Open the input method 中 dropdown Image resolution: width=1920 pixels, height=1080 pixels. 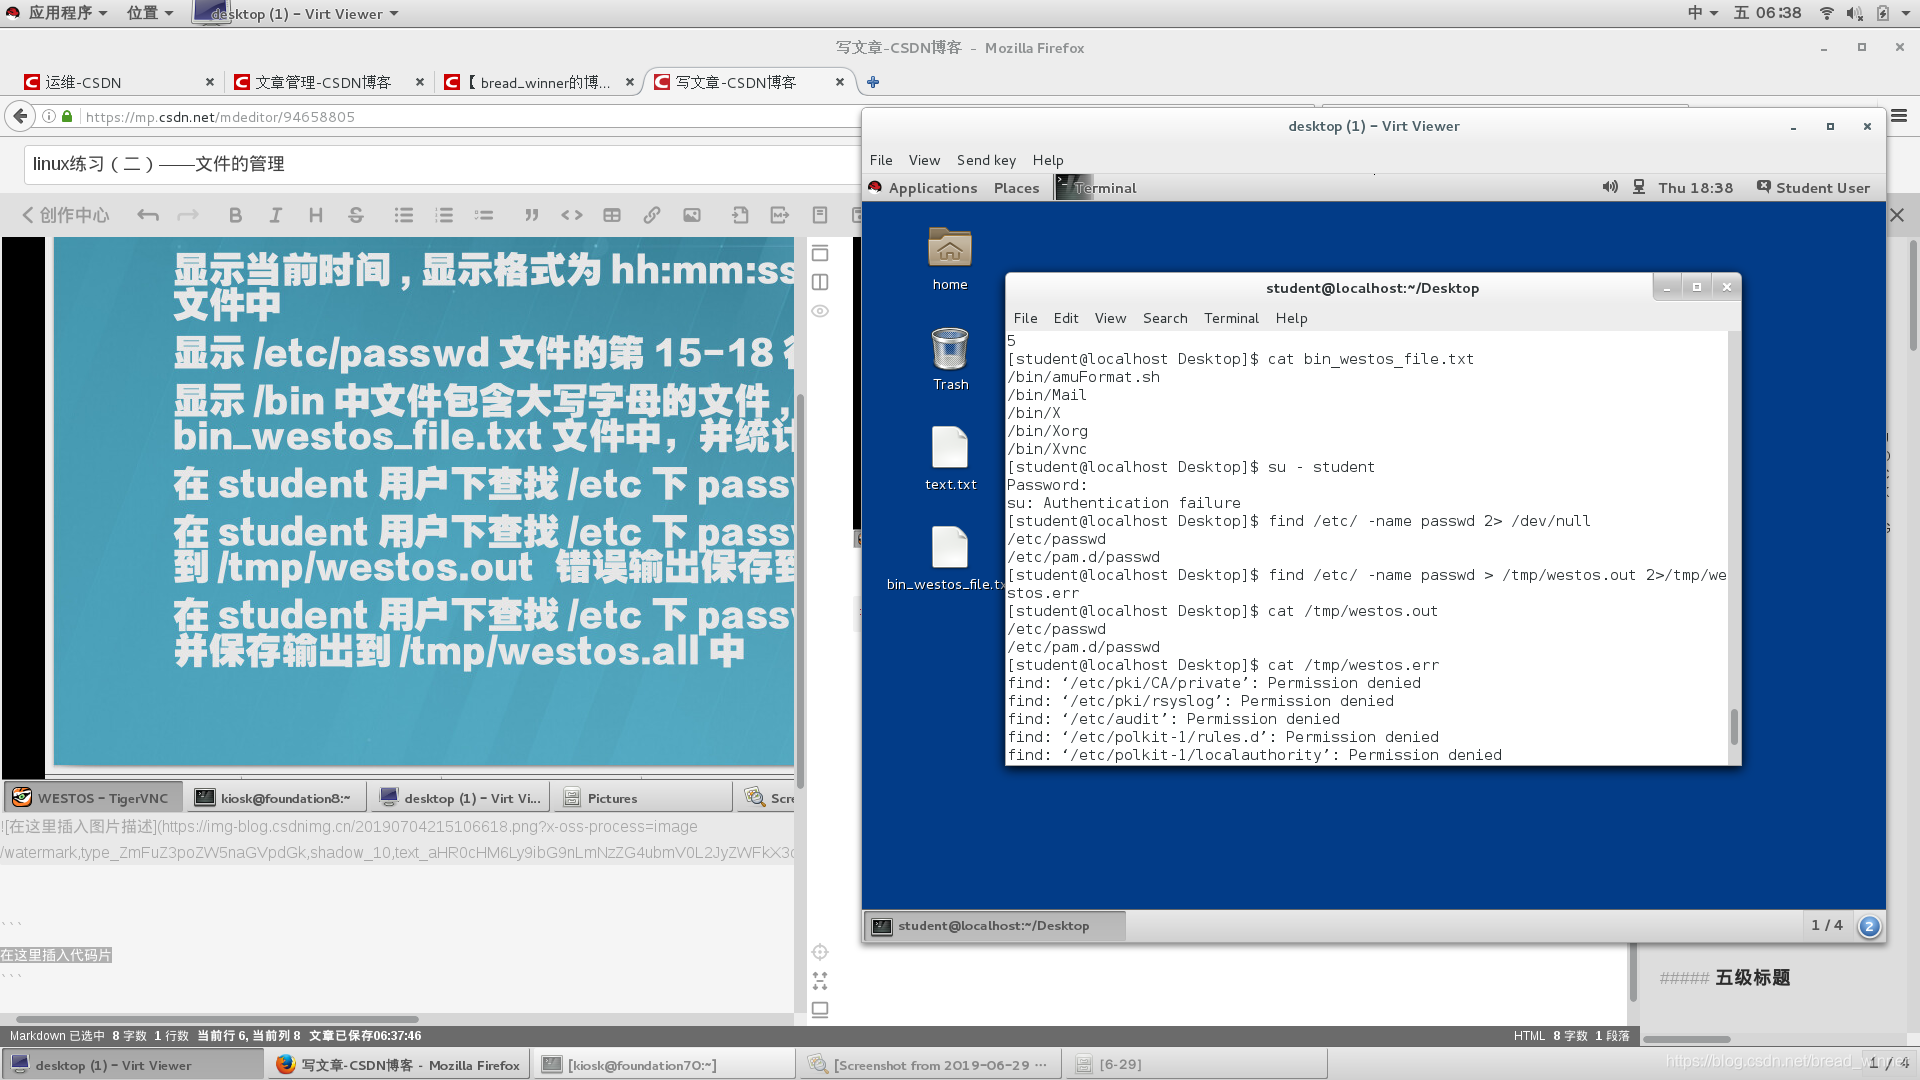click(x=1702, y=13)
